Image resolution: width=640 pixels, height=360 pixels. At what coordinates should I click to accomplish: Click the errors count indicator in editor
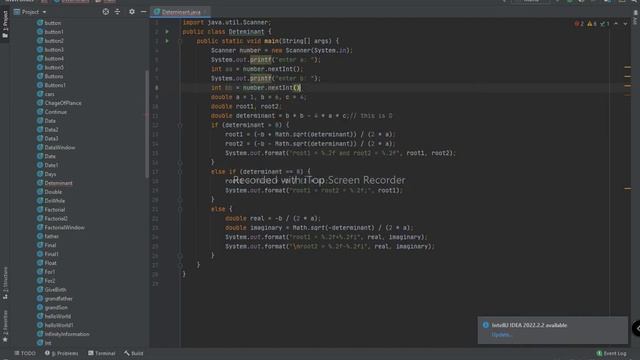(579, 24)
